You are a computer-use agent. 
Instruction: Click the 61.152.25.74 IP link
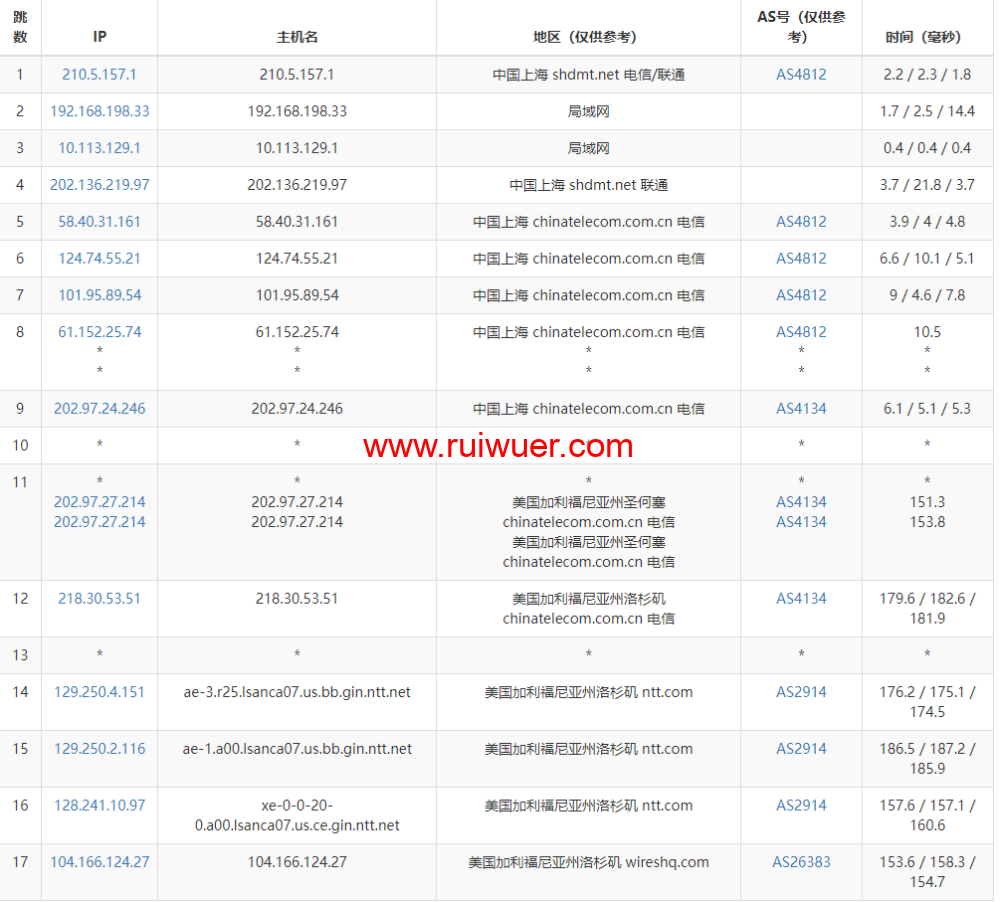point(99,332)
